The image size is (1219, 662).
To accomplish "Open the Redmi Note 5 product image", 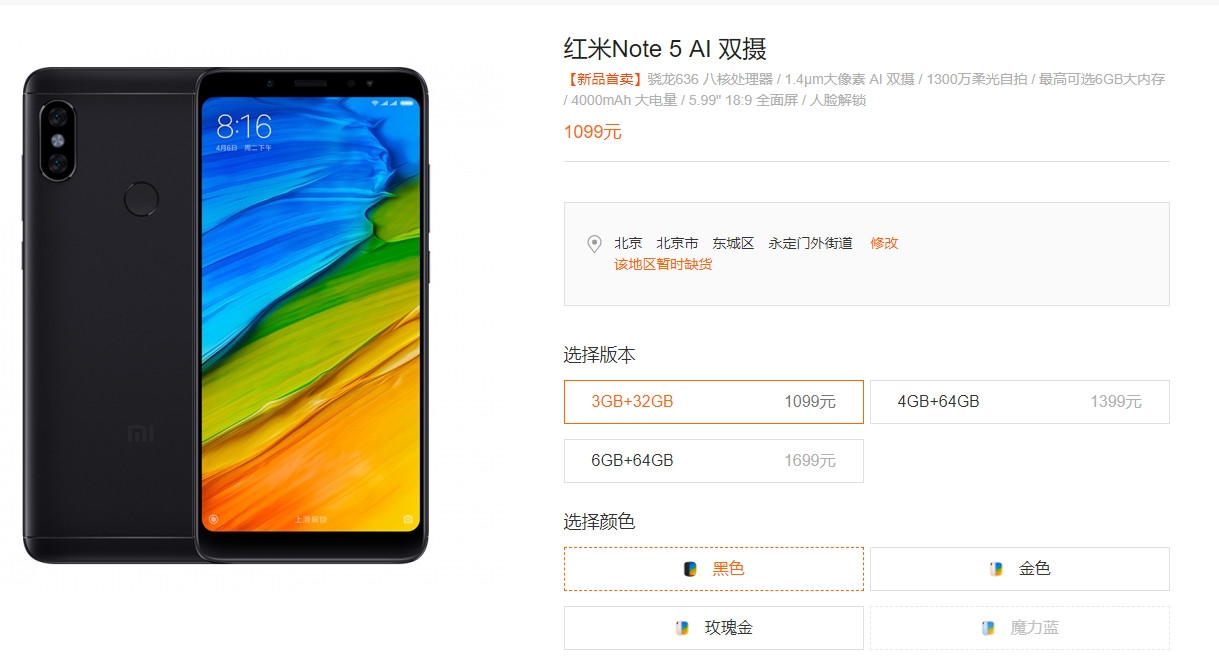I will [x=226, y=315].
